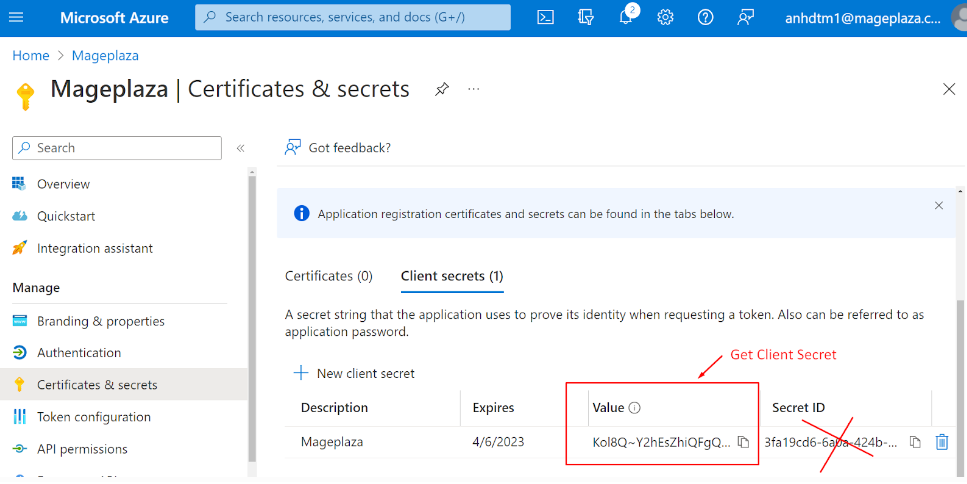Open portal settings gear

click(x=666, y=17)
